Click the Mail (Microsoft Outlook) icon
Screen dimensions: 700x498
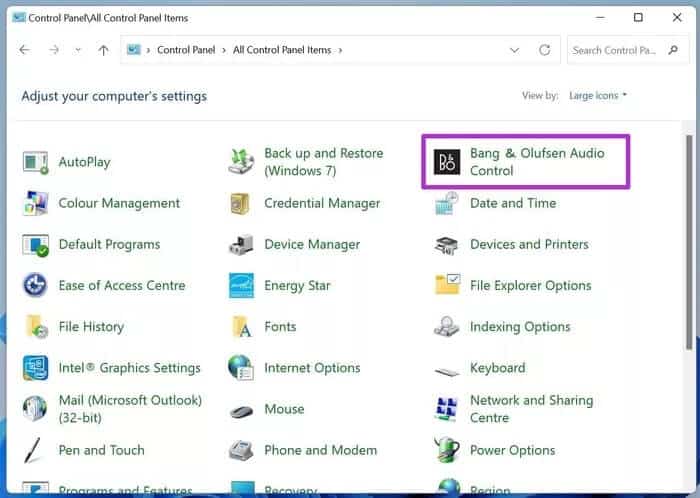click(35, 409)
